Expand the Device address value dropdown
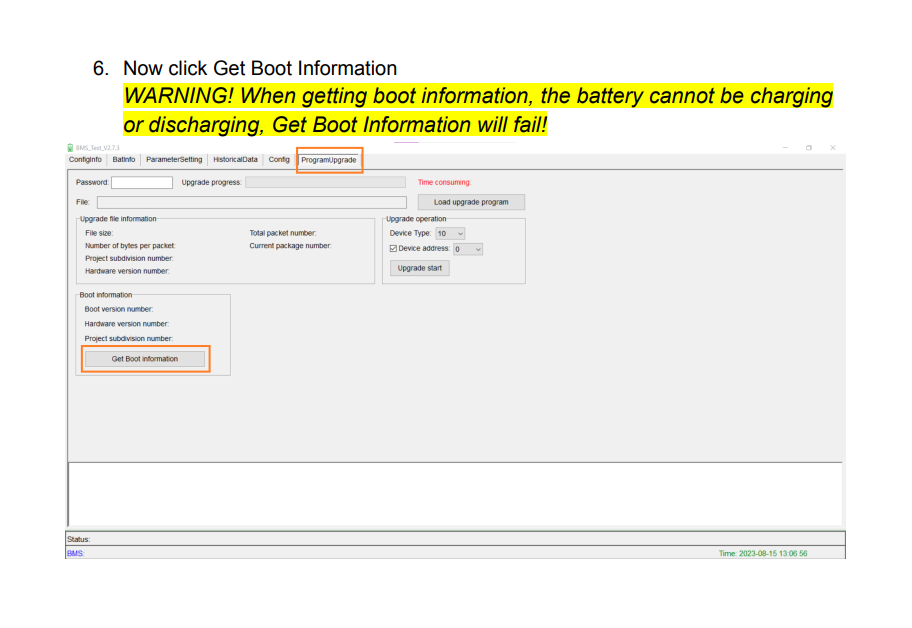 click(468, 249)
